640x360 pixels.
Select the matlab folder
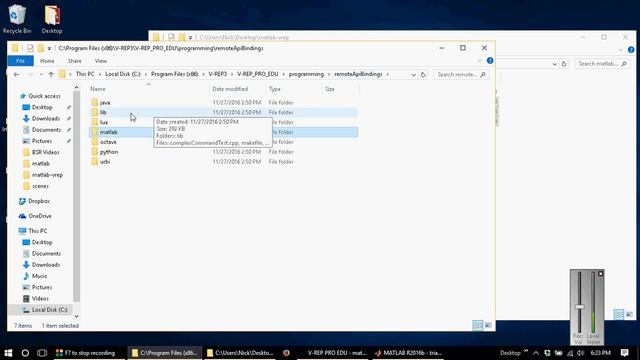(223, 132)
